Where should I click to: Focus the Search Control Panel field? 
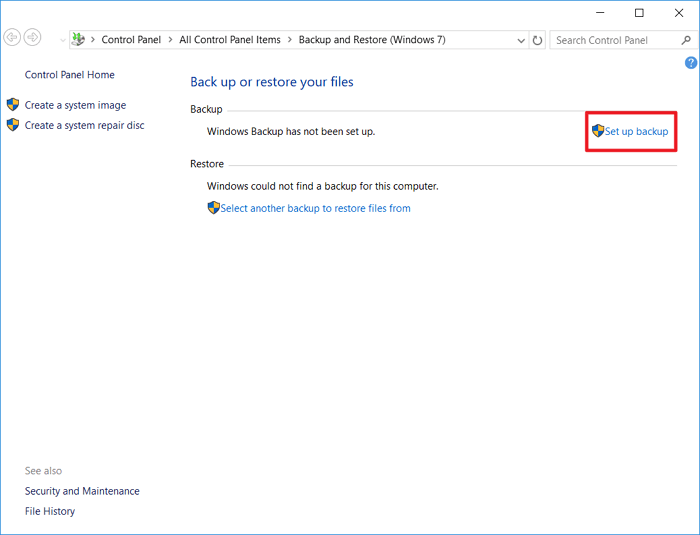point(622,40)
